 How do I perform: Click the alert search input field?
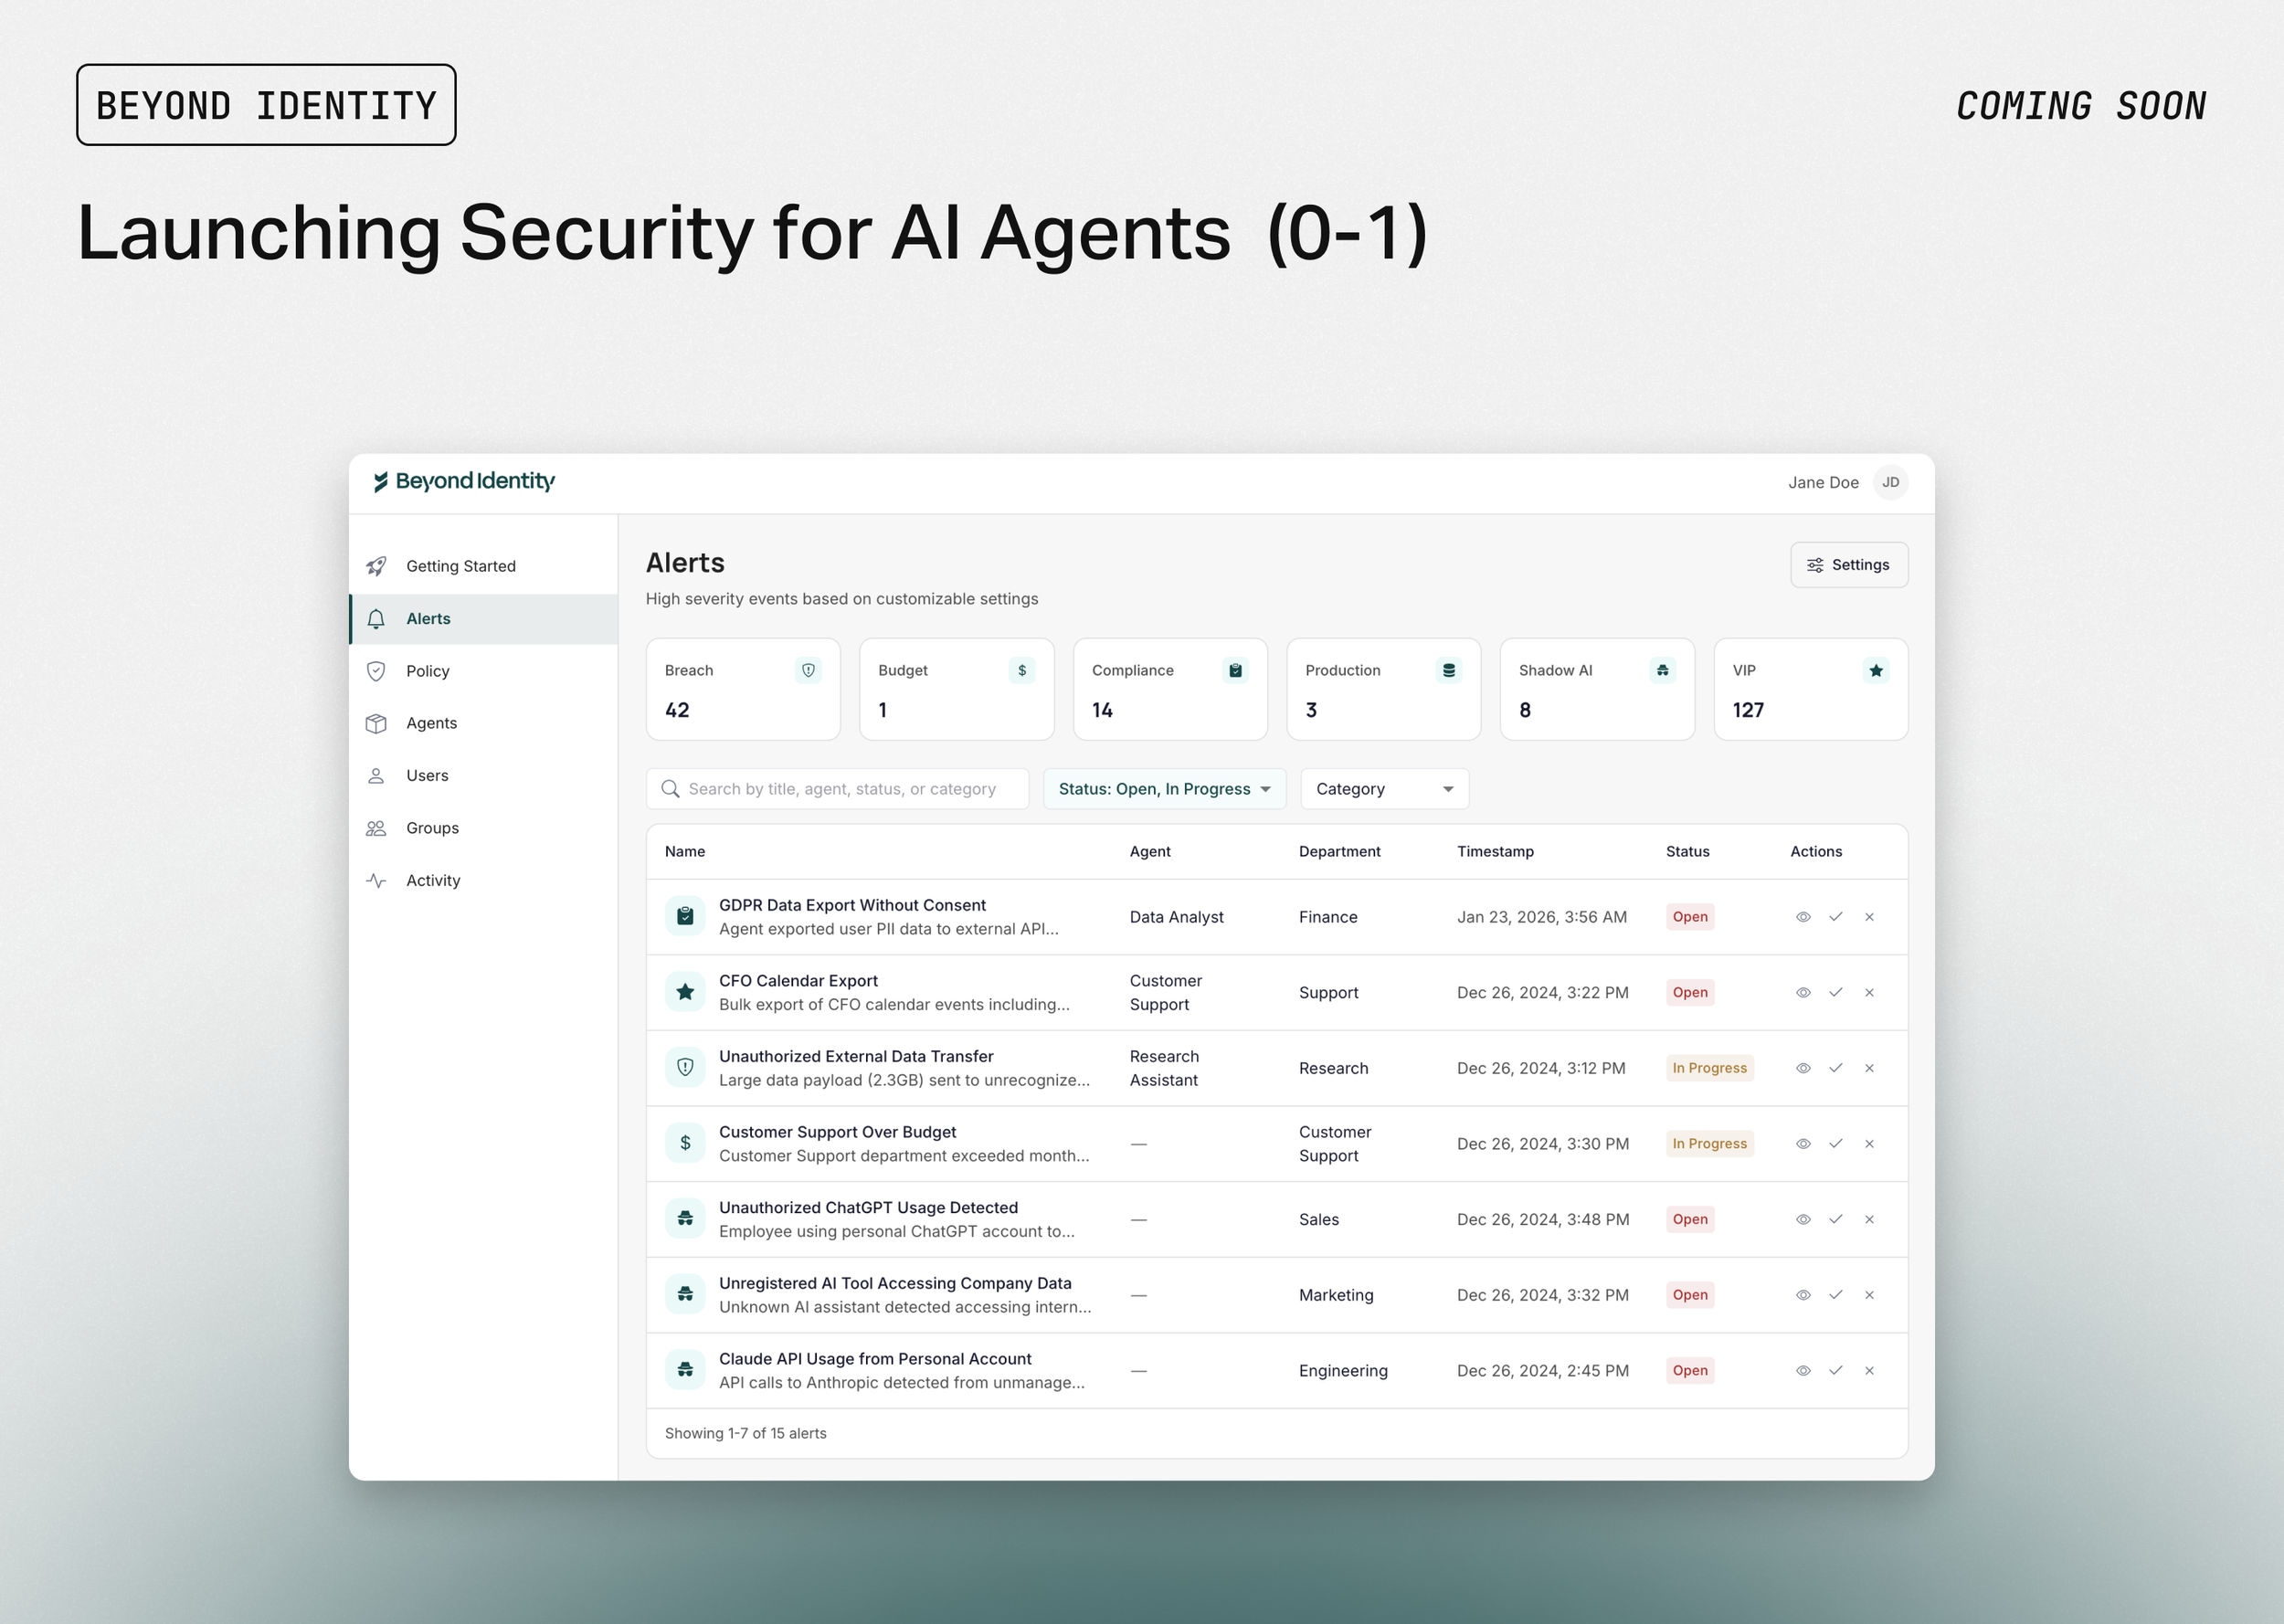tap(840, 789)
